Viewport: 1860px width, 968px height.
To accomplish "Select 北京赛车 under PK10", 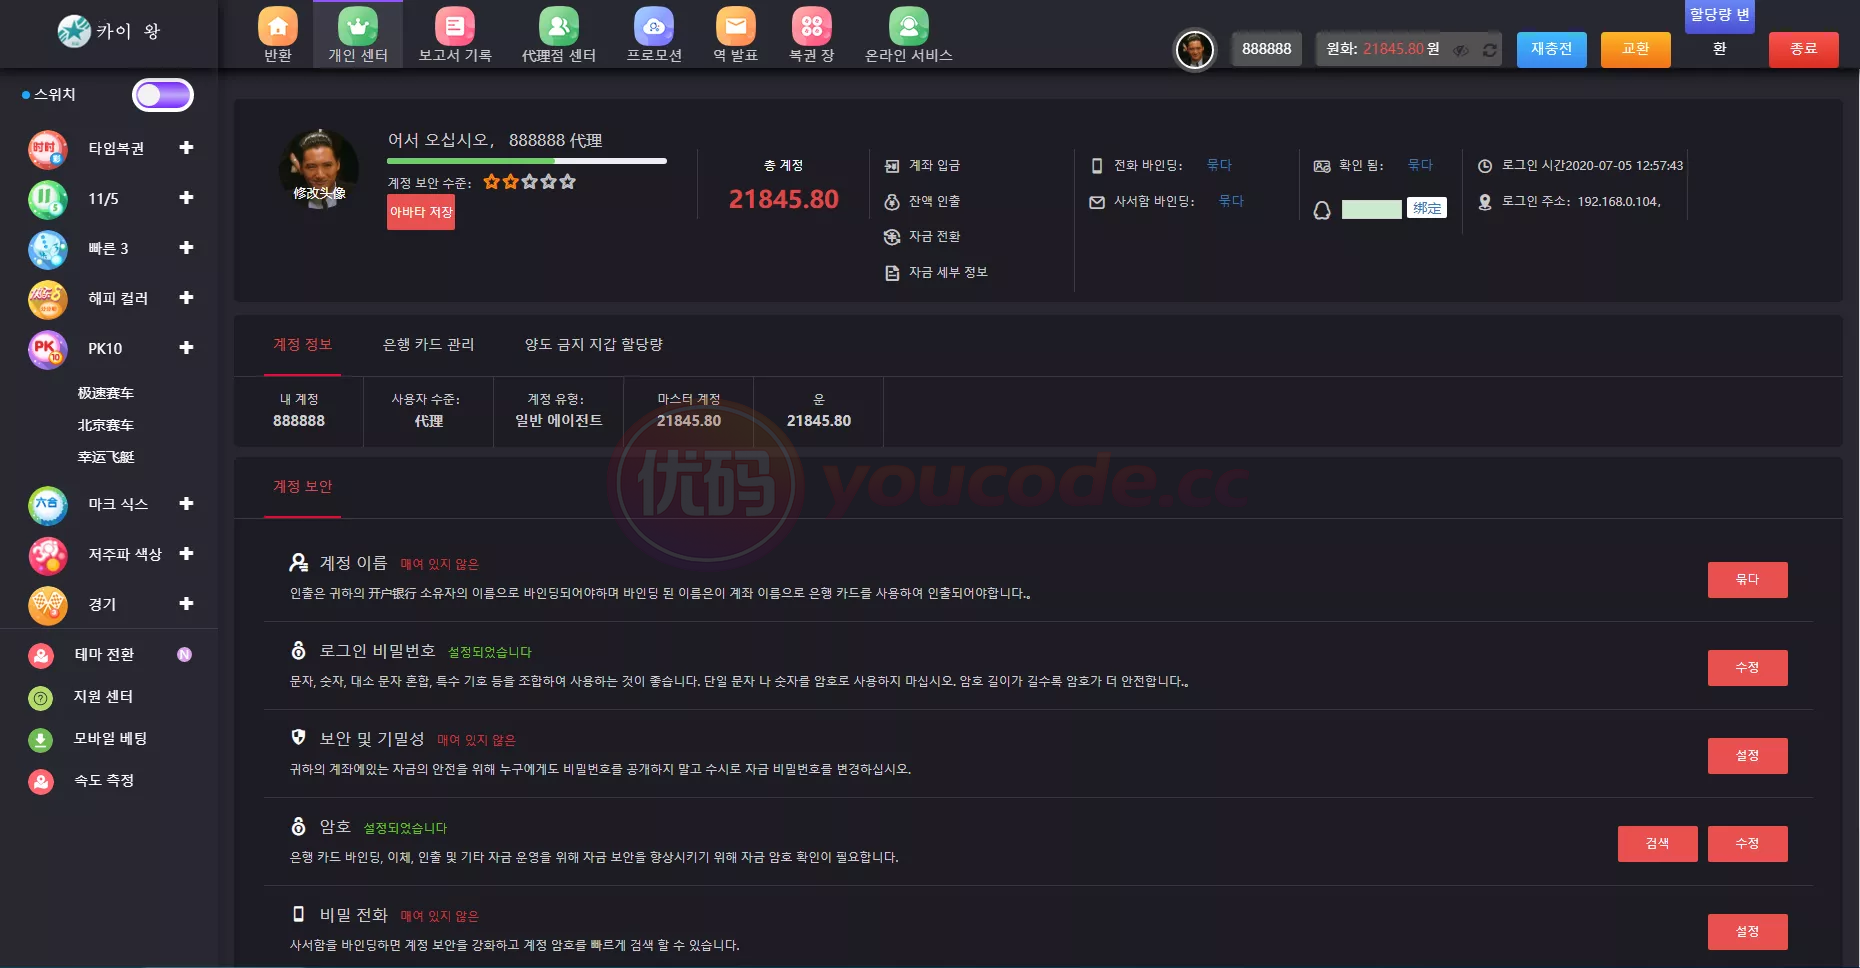I will click(x=106, y=425).
